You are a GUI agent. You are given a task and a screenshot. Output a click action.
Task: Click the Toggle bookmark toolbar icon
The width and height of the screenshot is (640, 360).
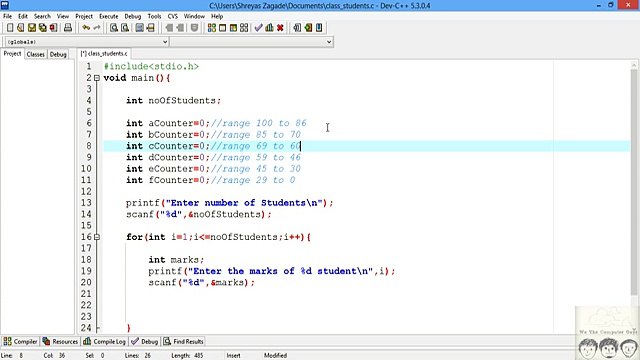pyautogui.click(x=194, y=28)
